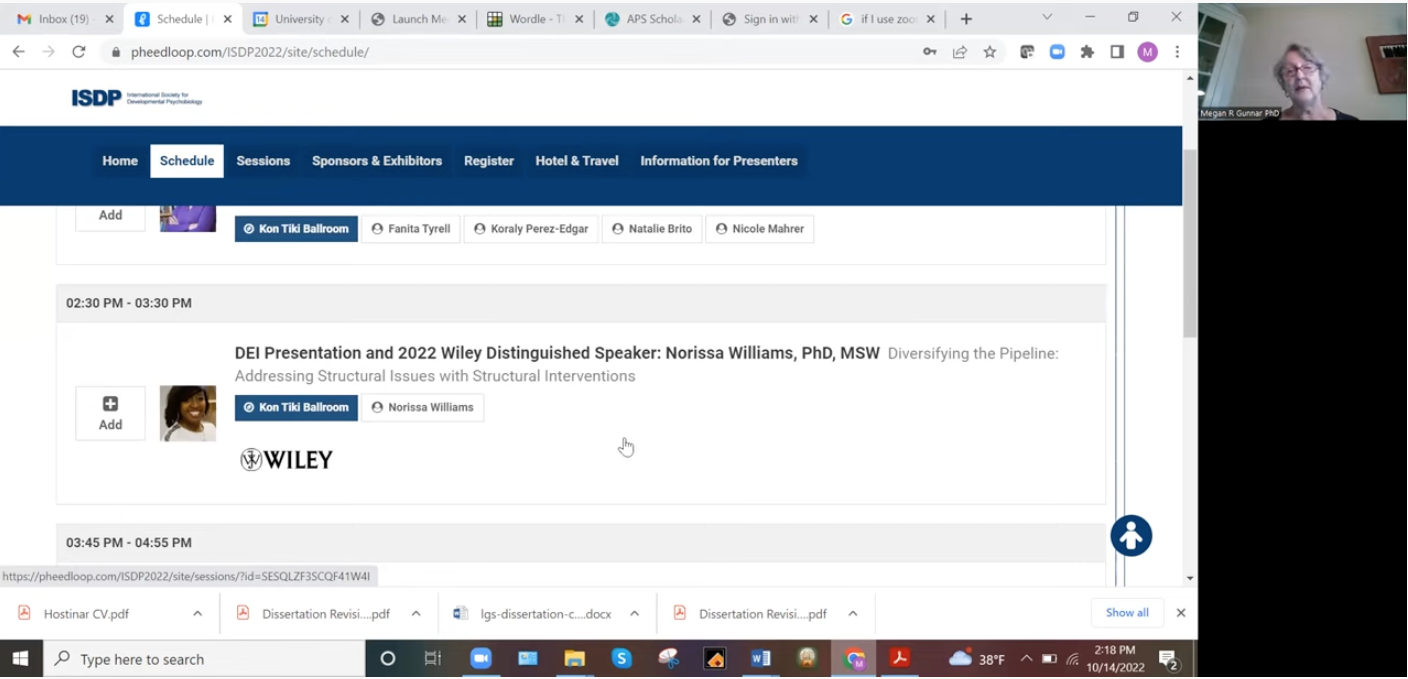
Task: Open the Chrome tab list dropdown arrow
Action: [1046, 17]
